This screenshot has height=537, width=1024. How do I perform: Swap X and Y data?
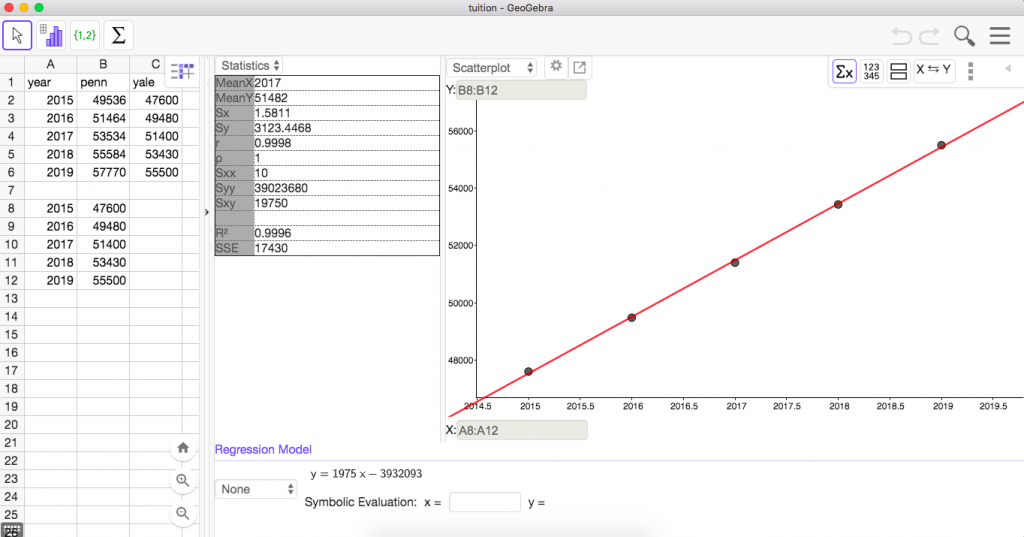(x=933, y=69)
